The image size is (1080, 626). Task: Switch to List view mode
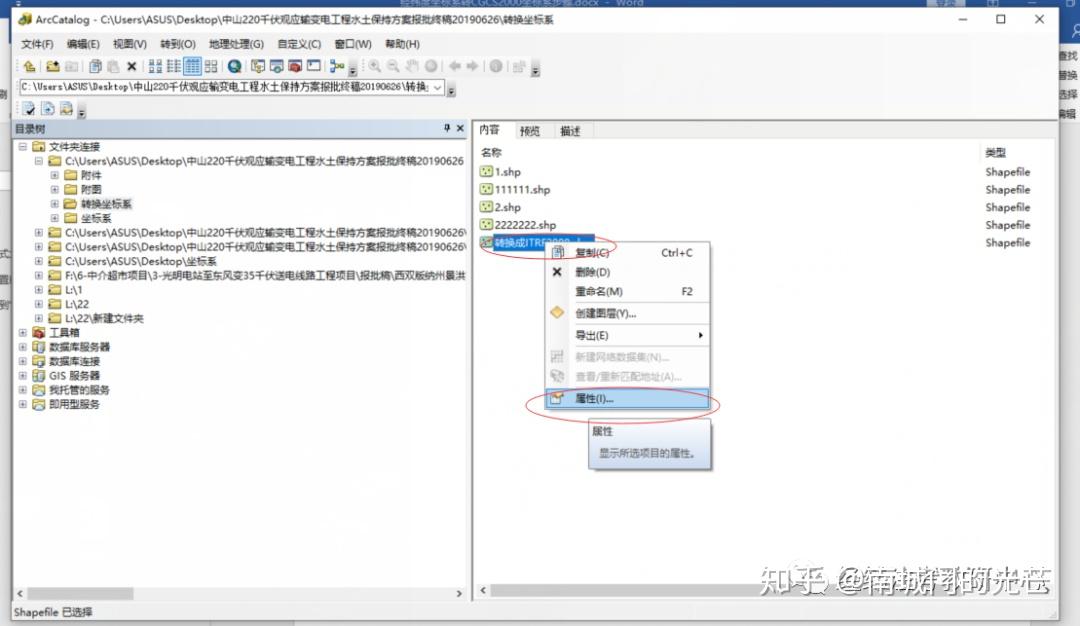(174, 66)
